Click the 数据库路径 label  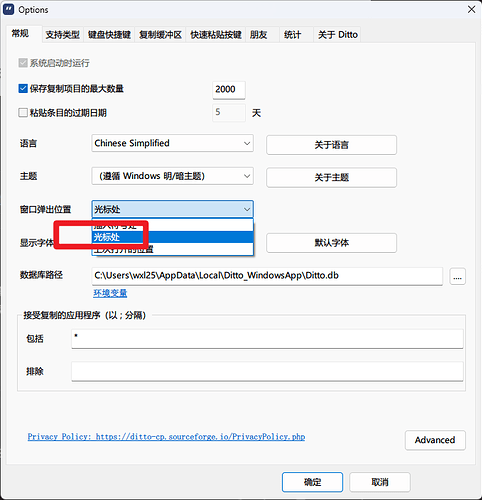pyautogui.click(x=41, y=275)
